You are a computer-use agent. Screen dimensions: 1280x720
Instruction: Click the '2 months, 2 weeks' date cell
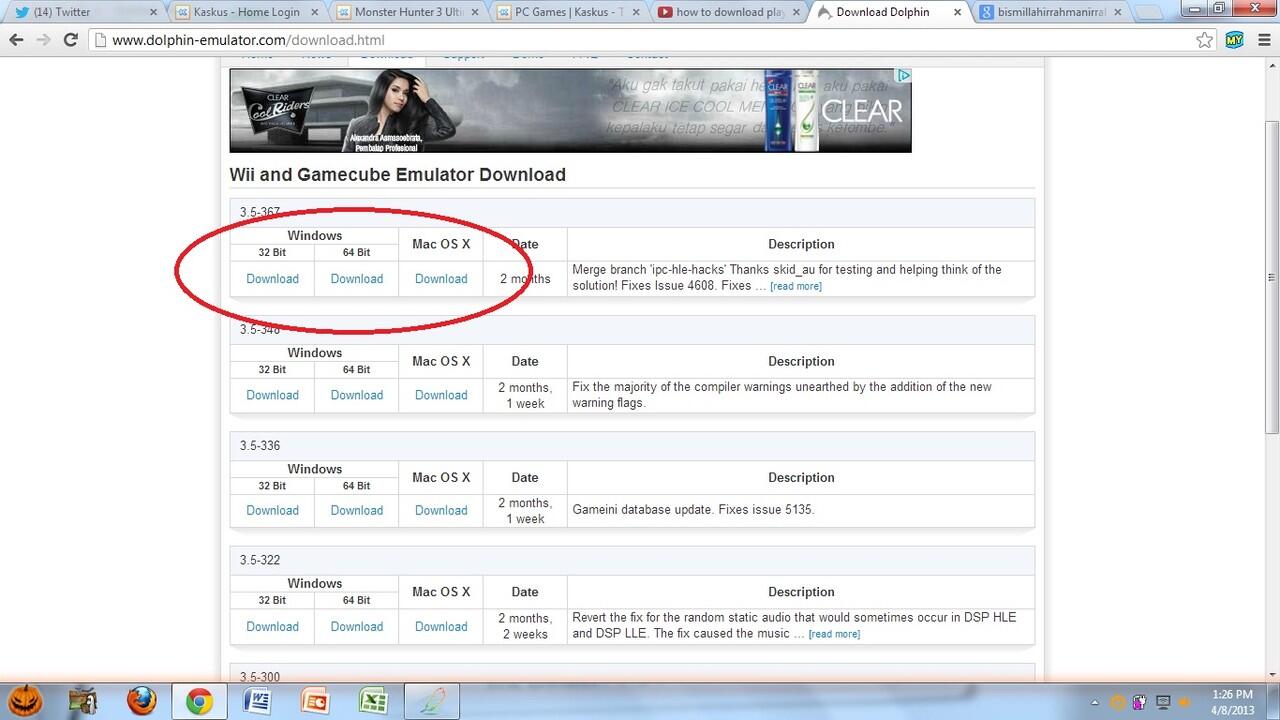point(524,626)
